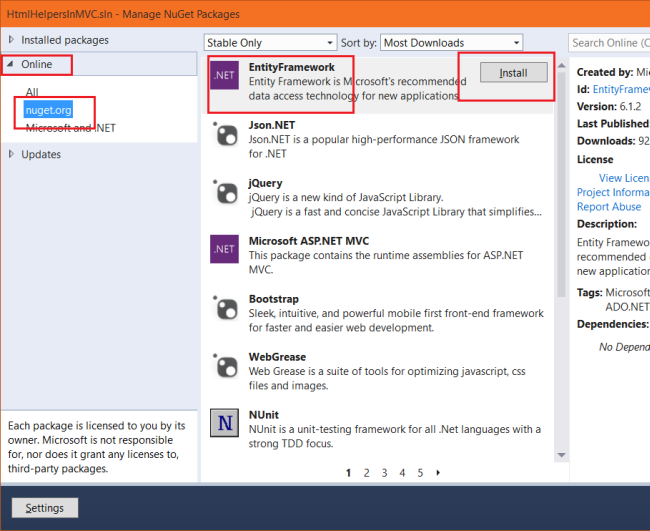Go to results page 4
This screenshot has height=531, width=650.
[402, 473]
